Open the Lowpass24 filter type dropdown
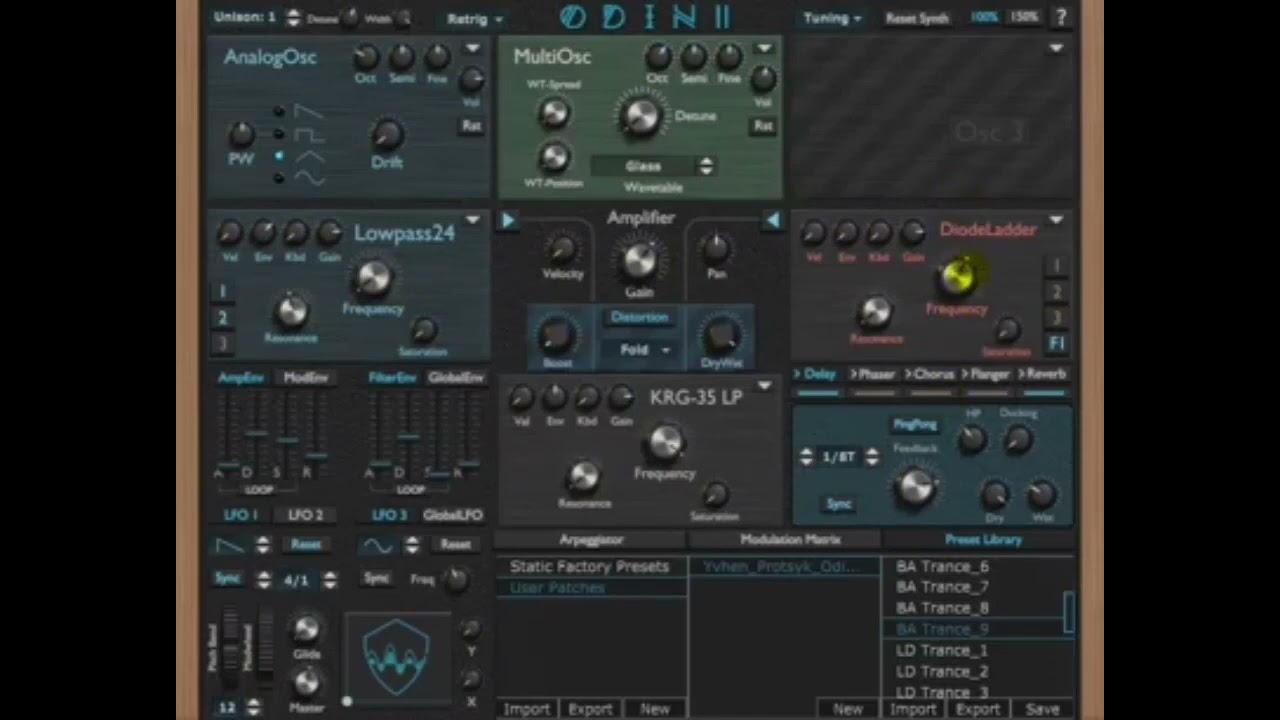This screenshot has width=1280, height=720. (x=472, y=221)
